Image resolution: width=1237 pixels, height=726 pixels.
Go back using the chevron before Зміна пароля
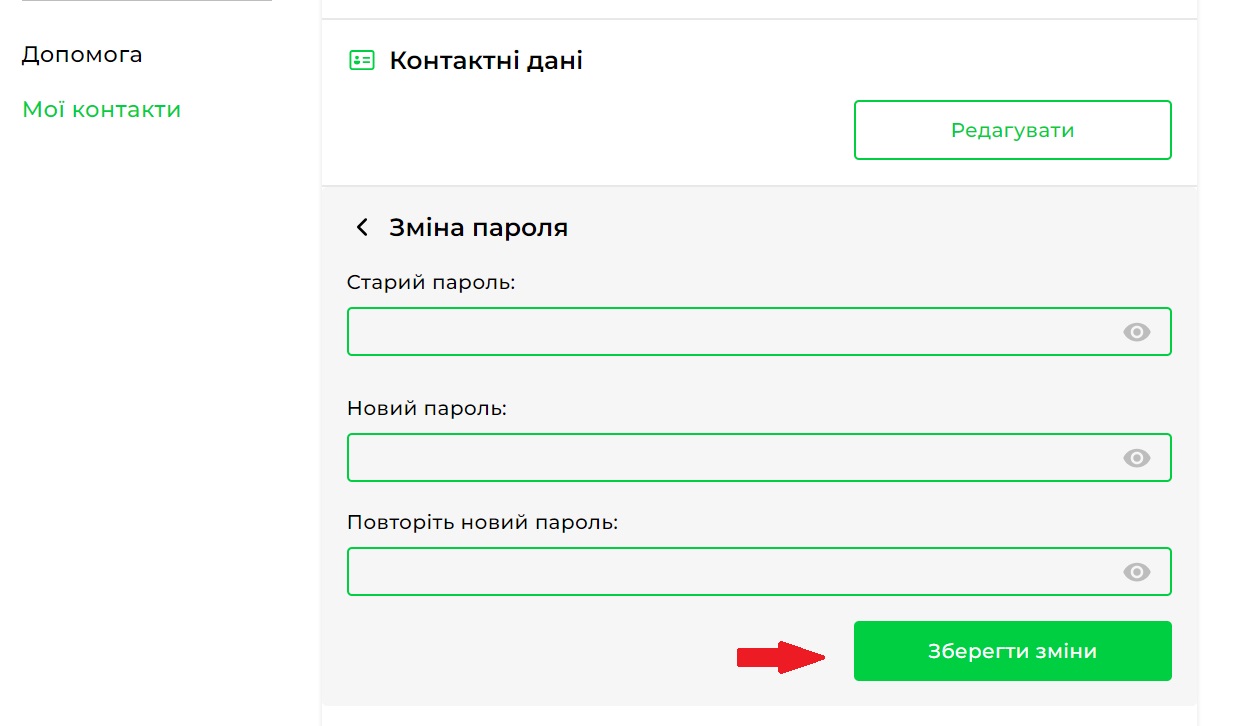pos(362,228)
